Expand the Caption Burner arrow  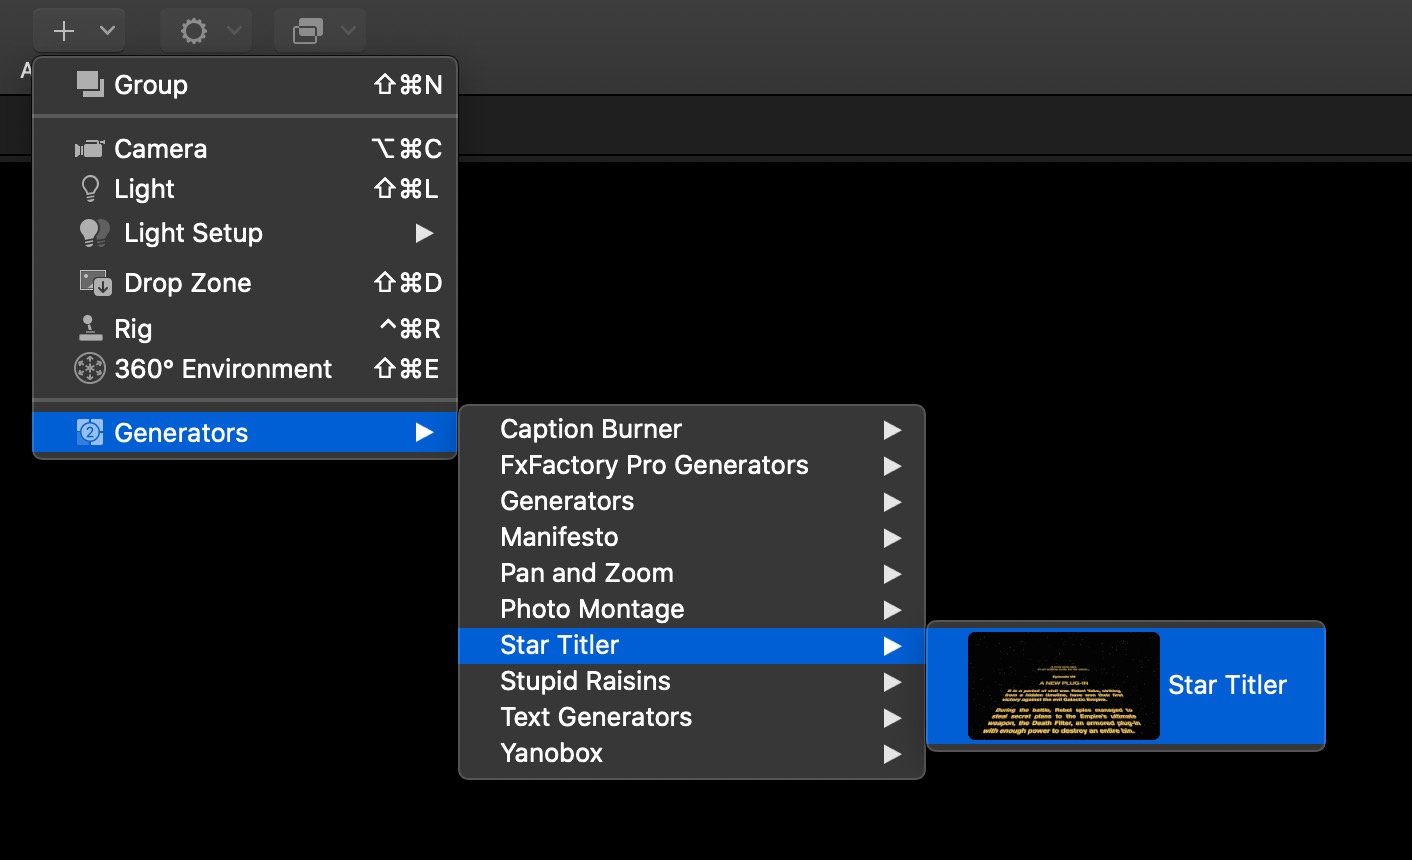(892, 430)
